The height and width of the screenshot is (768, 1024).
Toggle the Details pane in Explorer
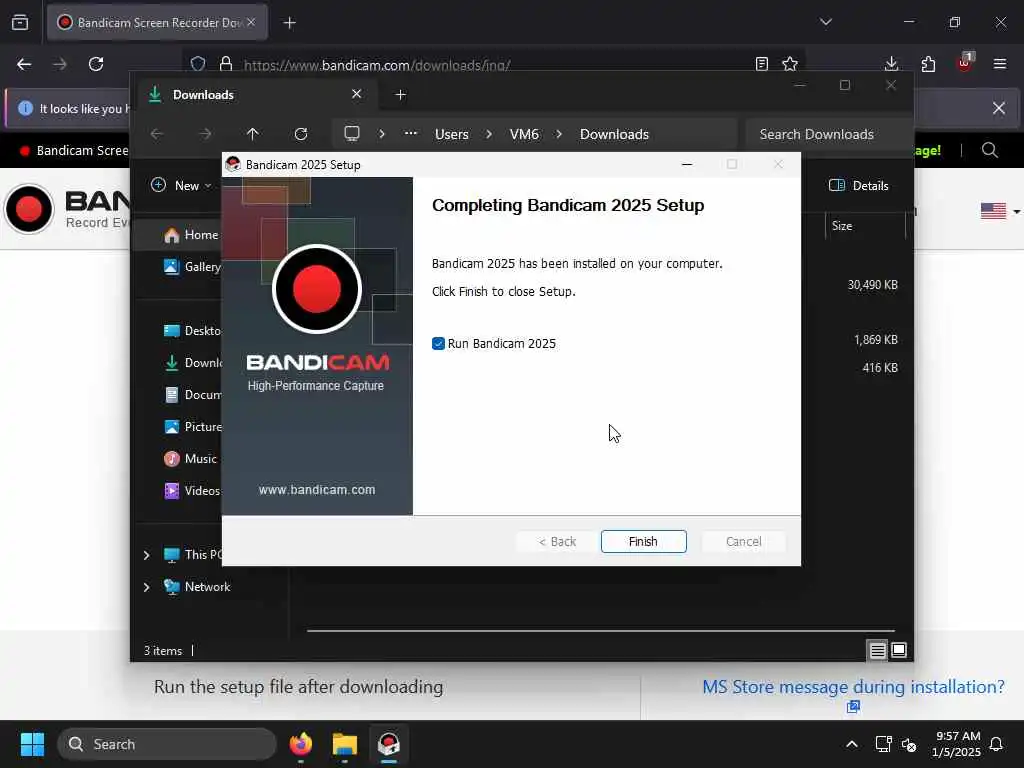pyautogui.click(x=858, y=185)
